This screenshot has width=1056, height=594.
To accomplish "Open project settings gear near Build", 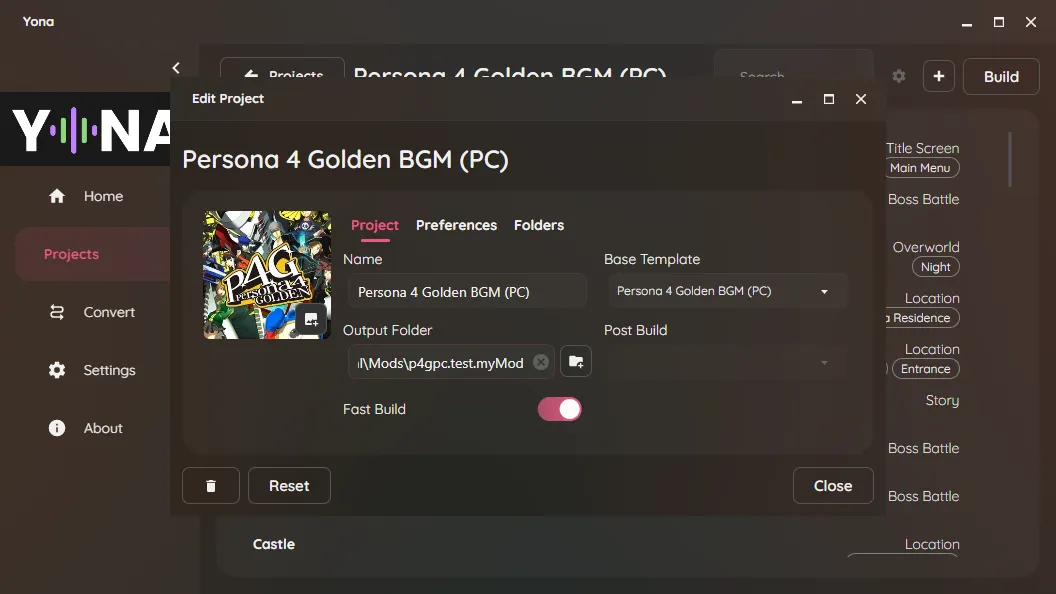I will pos(899,76).
